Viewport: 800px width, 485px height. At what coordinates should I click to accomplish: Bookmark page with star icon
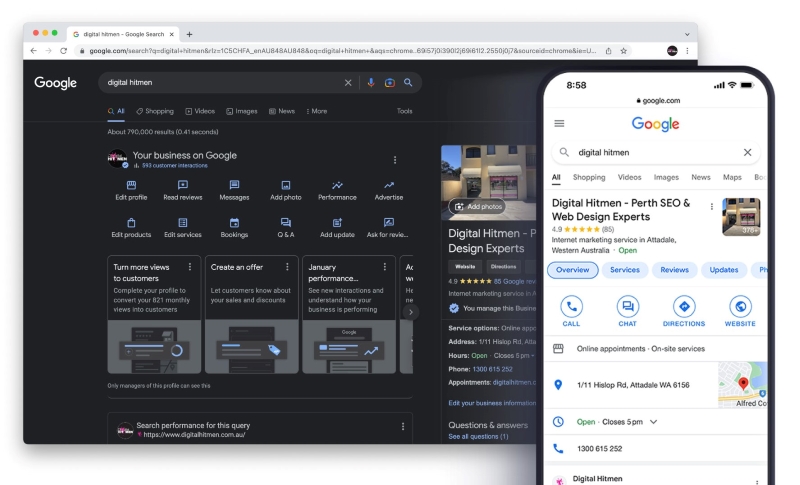click(623, 50)
